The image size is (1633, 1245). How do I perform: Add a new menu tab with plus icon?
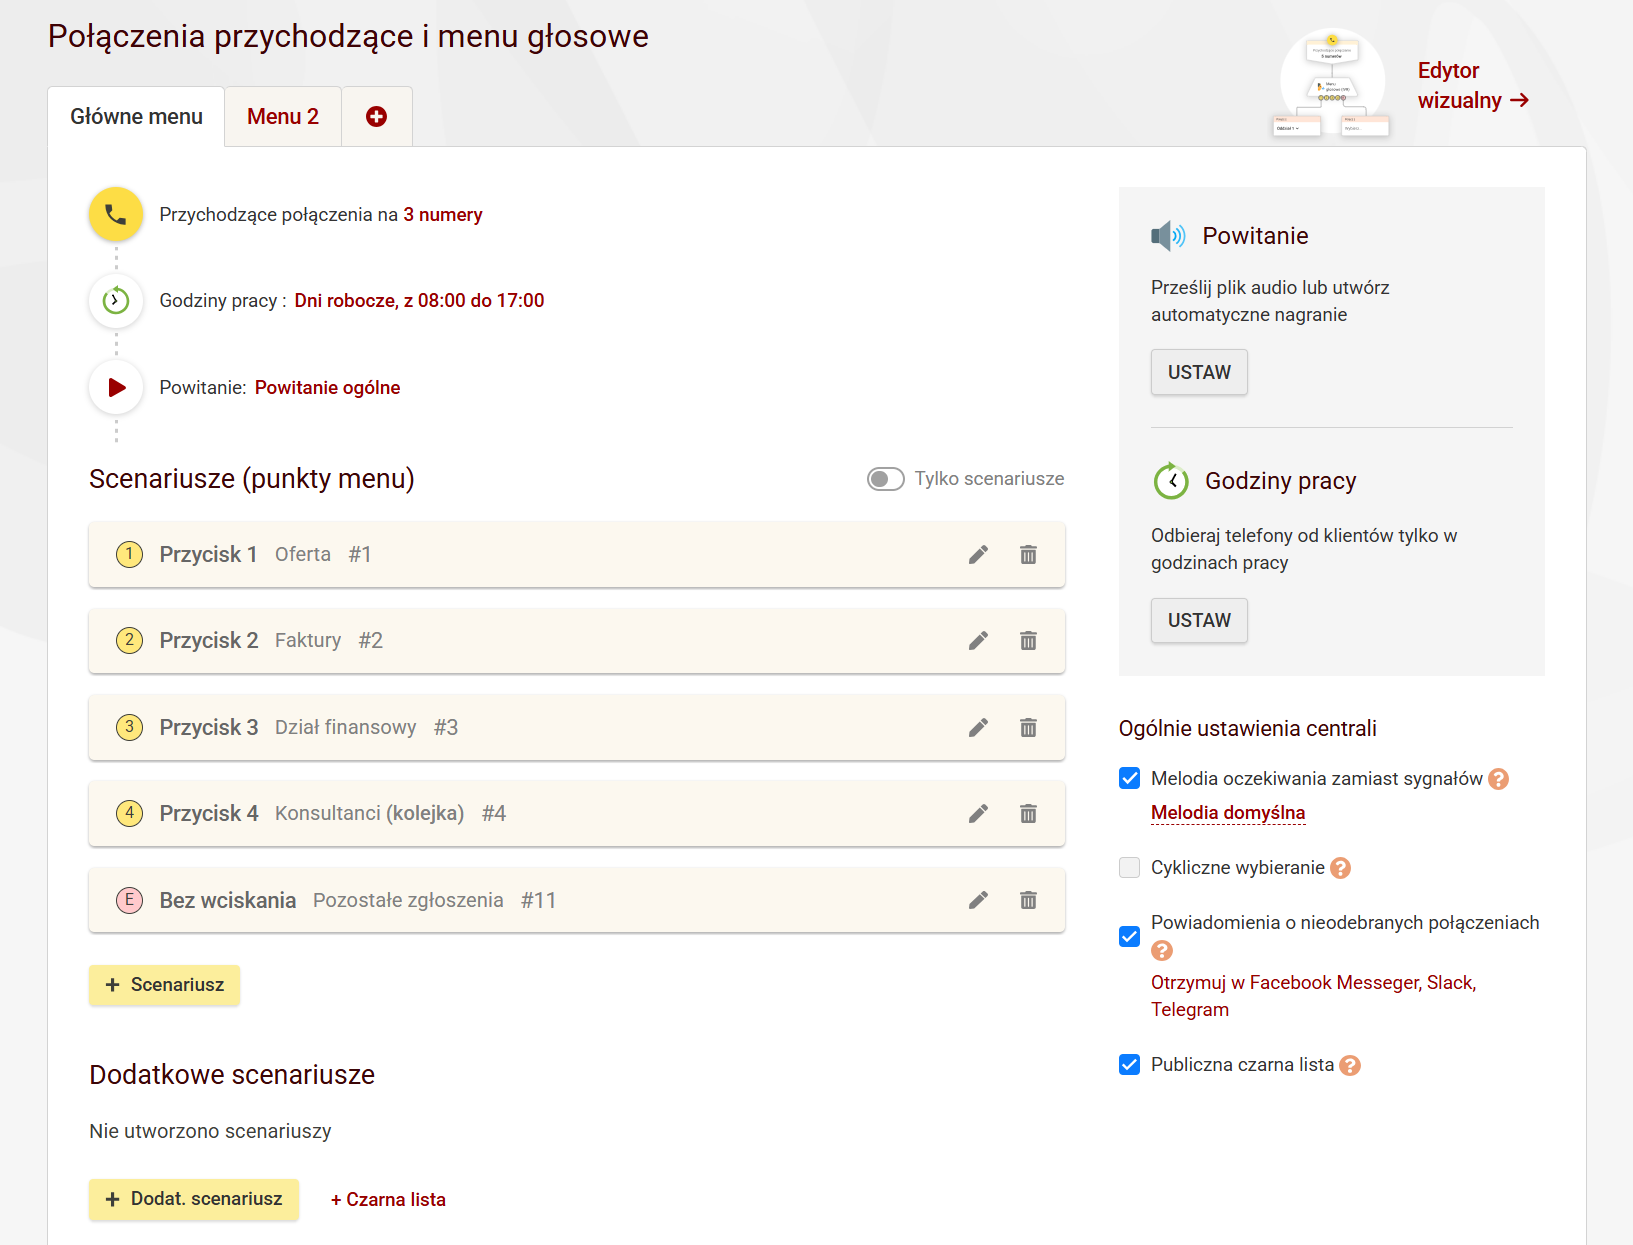tap(376, 117)
